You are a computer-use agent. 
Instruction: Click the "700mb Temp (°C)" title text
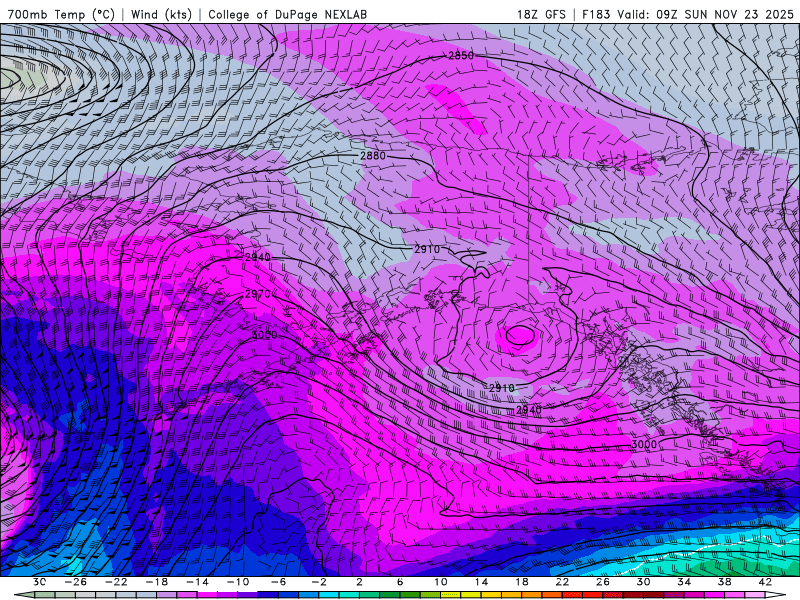pos(62,14)
